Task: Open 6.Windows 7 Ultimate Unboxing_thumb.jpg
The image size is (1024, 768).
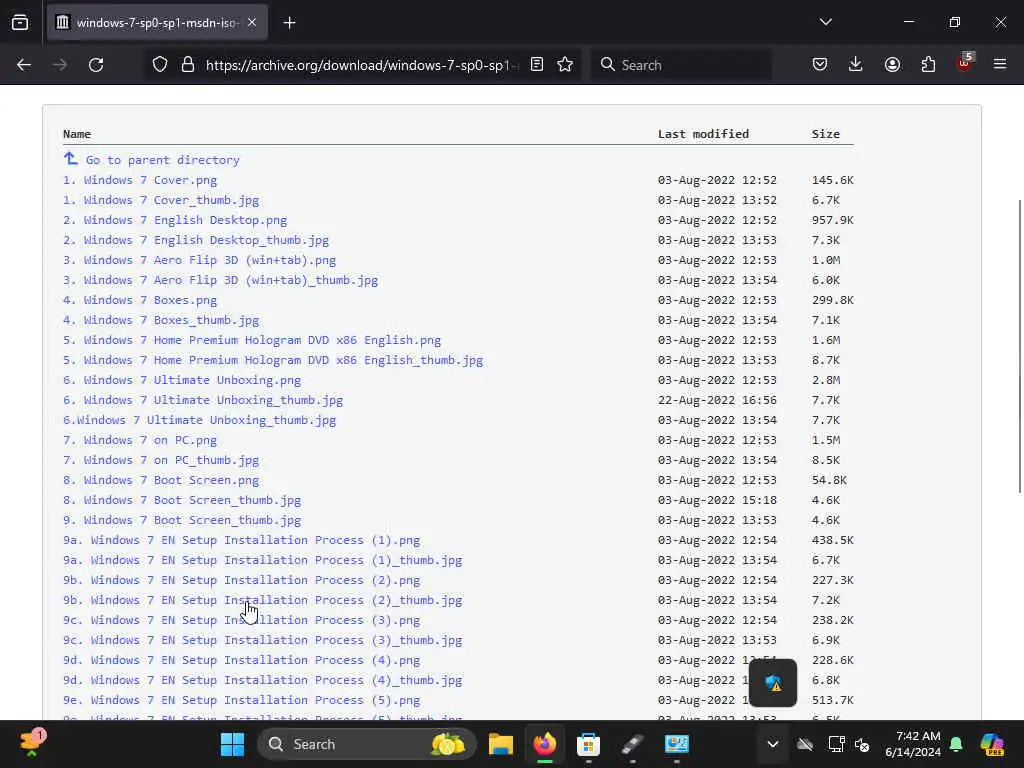Action: coord(199,420)
